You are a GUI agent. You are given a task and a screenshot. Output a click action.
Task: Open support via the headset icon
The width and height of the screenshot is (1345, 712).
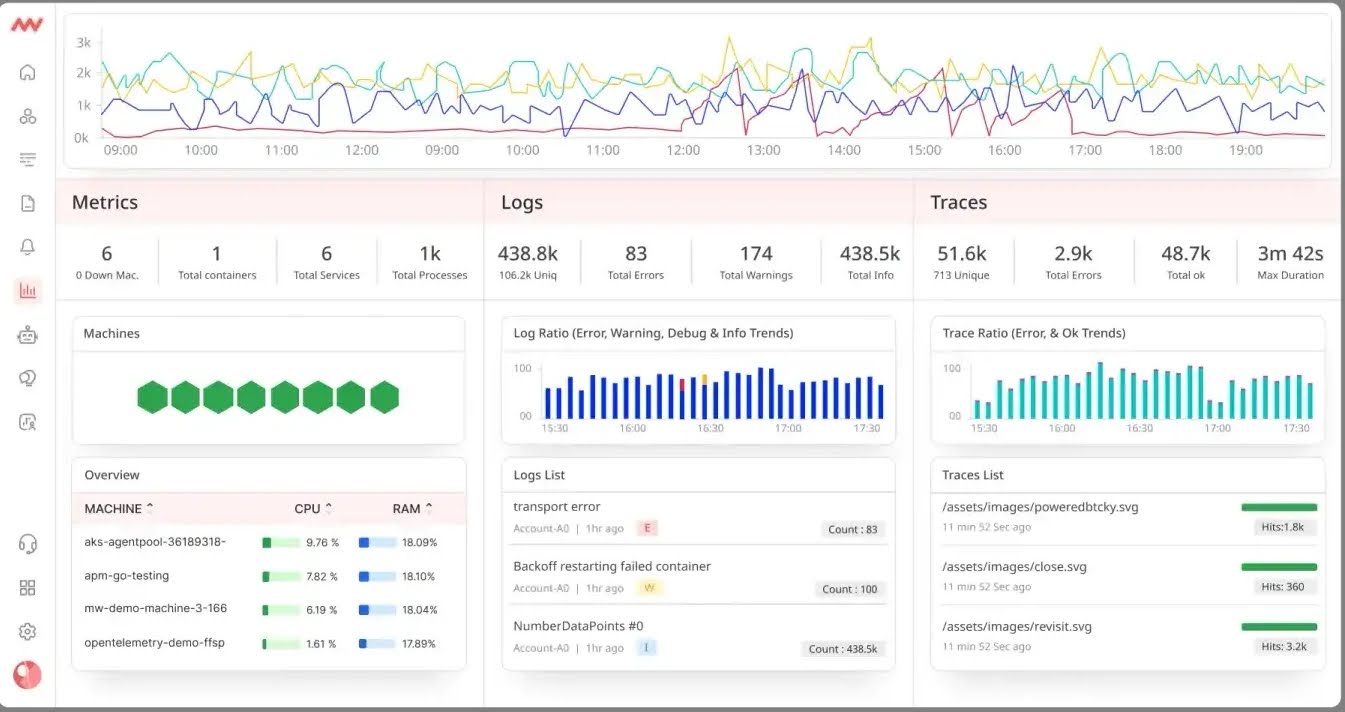pos(27,543)
